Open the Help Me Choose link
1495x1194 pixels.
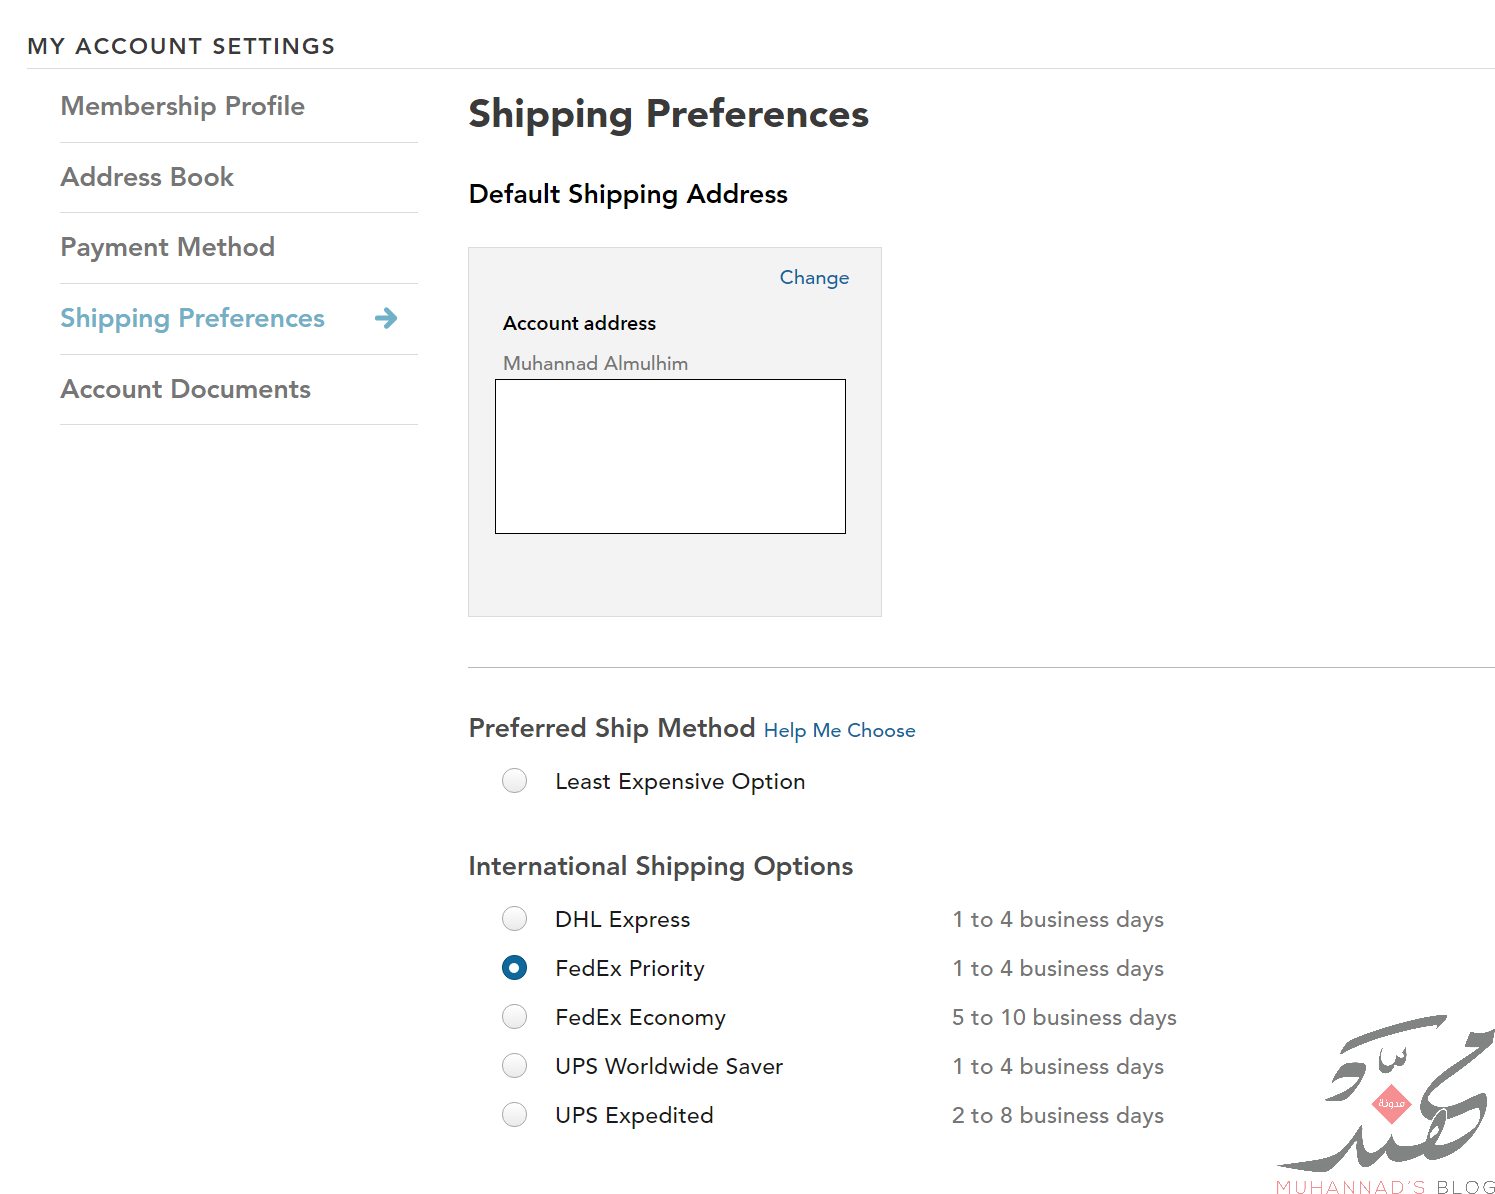coord(839,731)
